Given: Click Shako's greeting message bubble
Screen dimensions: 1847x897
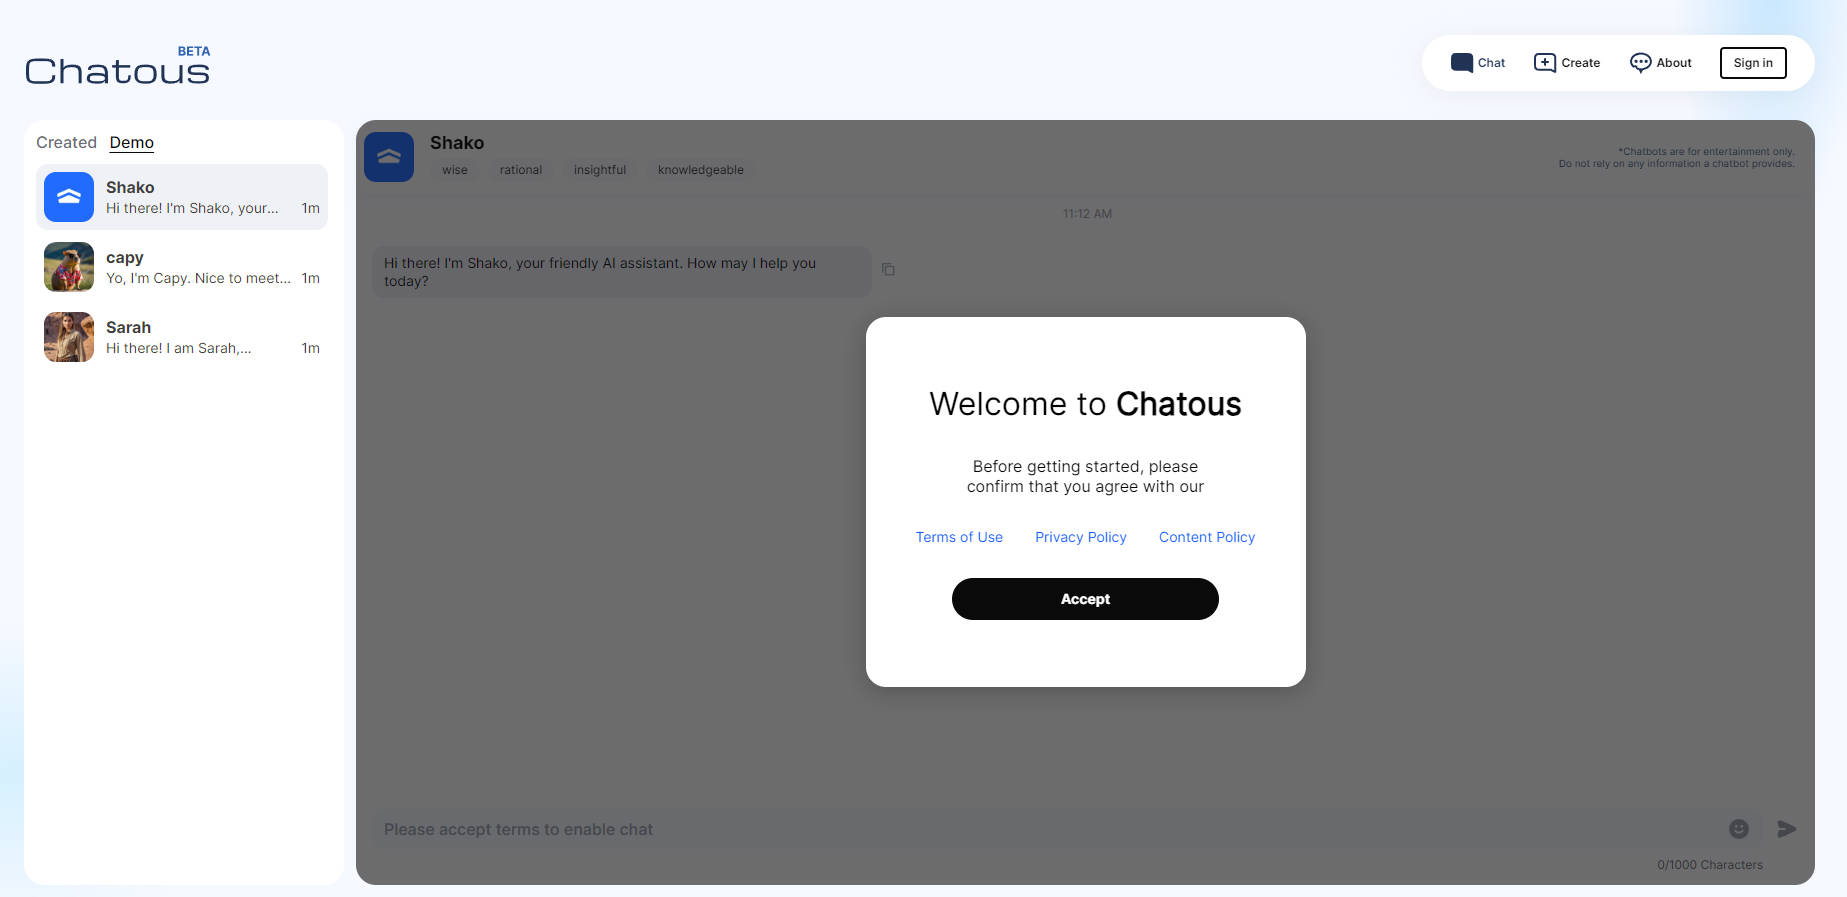Looking at the screenshot, I should tap(621, 272).
